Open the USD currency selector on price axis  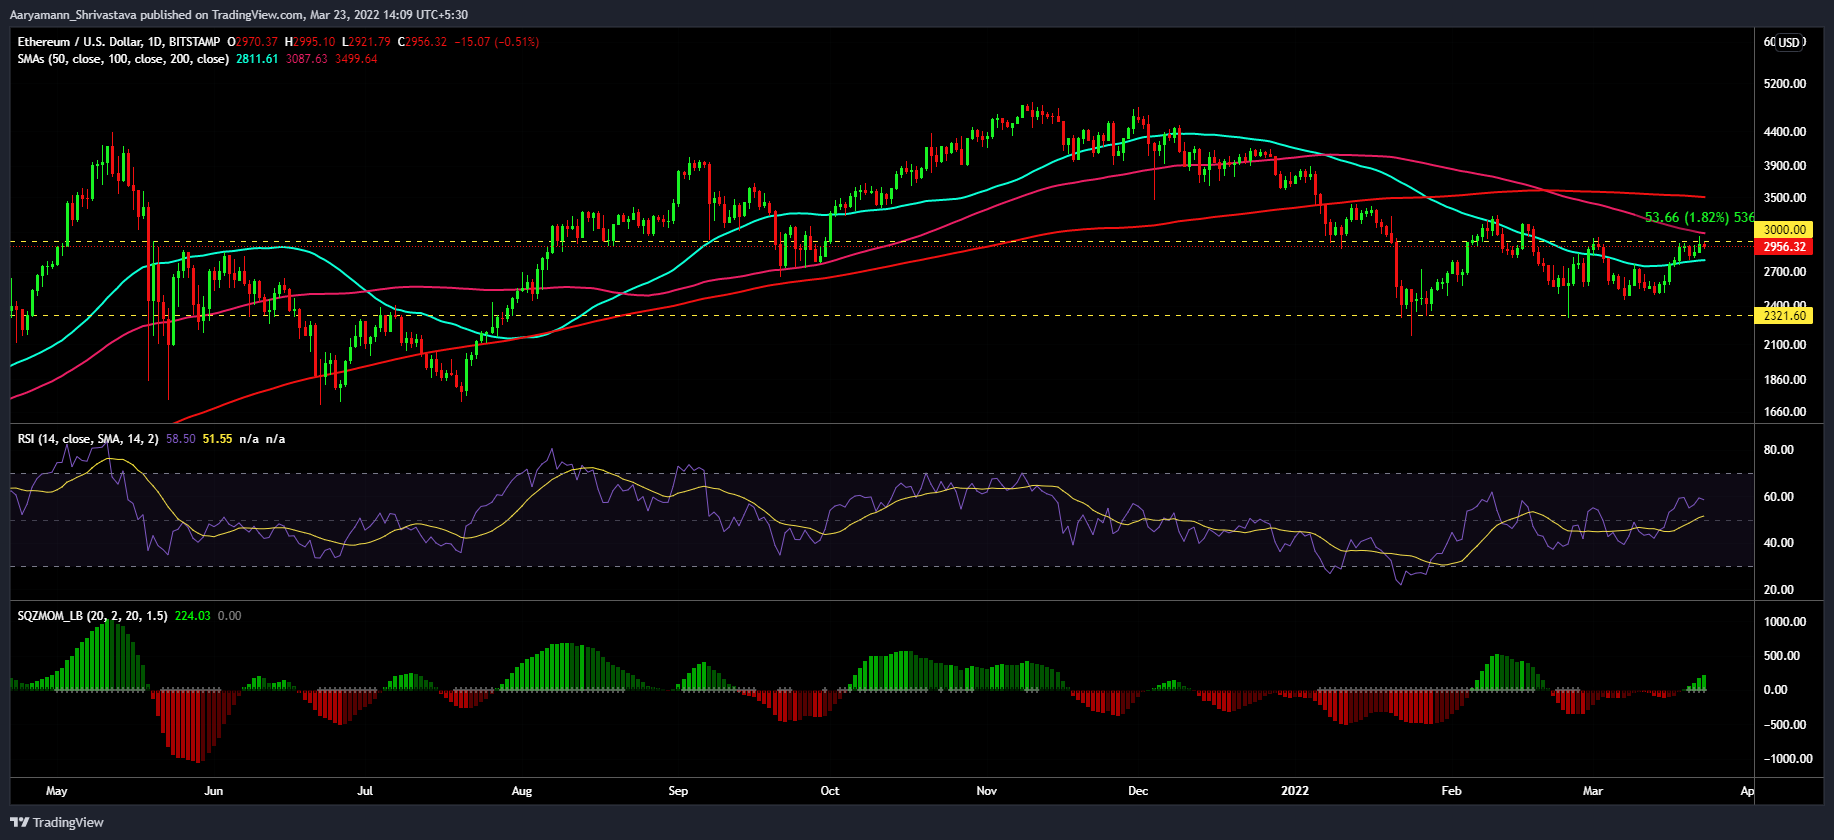point(1789,42)
